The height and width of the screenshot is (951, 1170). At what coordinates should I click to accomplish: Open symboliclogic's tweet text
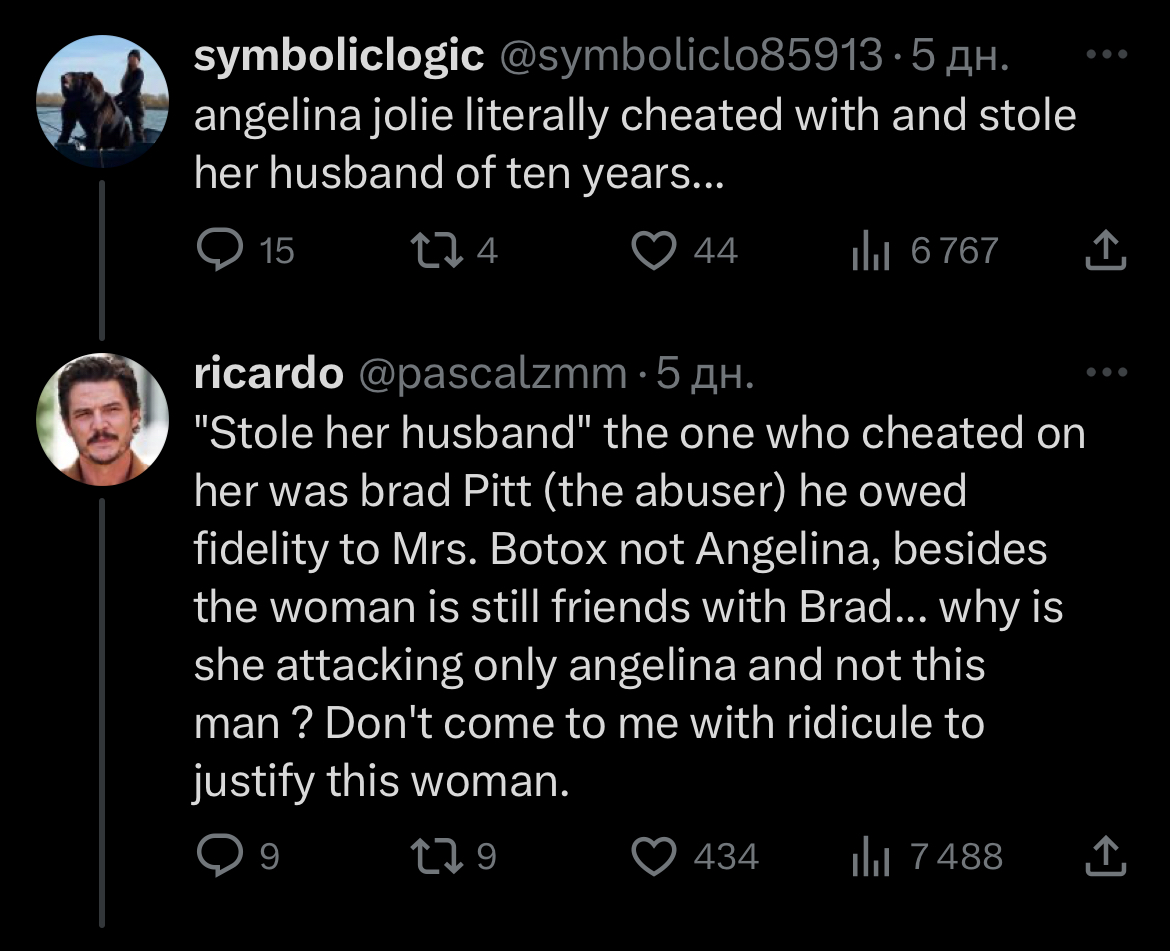pyautogui.click(x=634, y=146)
